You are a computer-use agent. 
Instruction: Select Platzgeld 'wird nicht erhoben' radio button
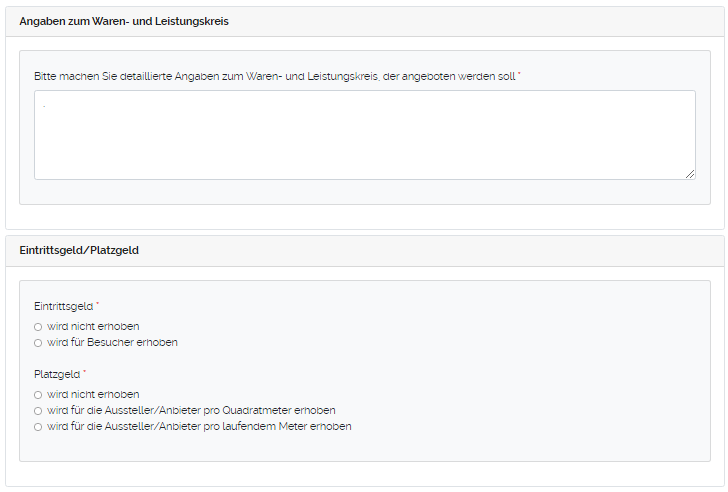(38, 395)
